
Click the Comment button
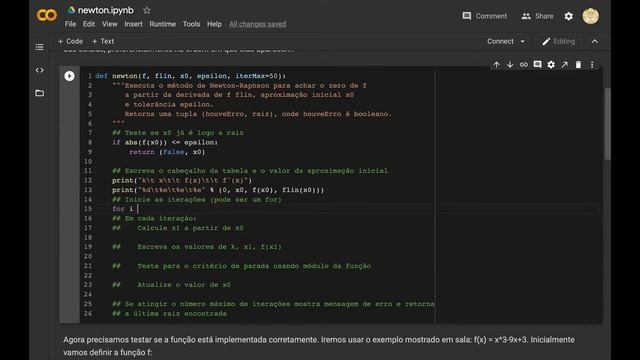pyautogui.click(x=484, y=16)
